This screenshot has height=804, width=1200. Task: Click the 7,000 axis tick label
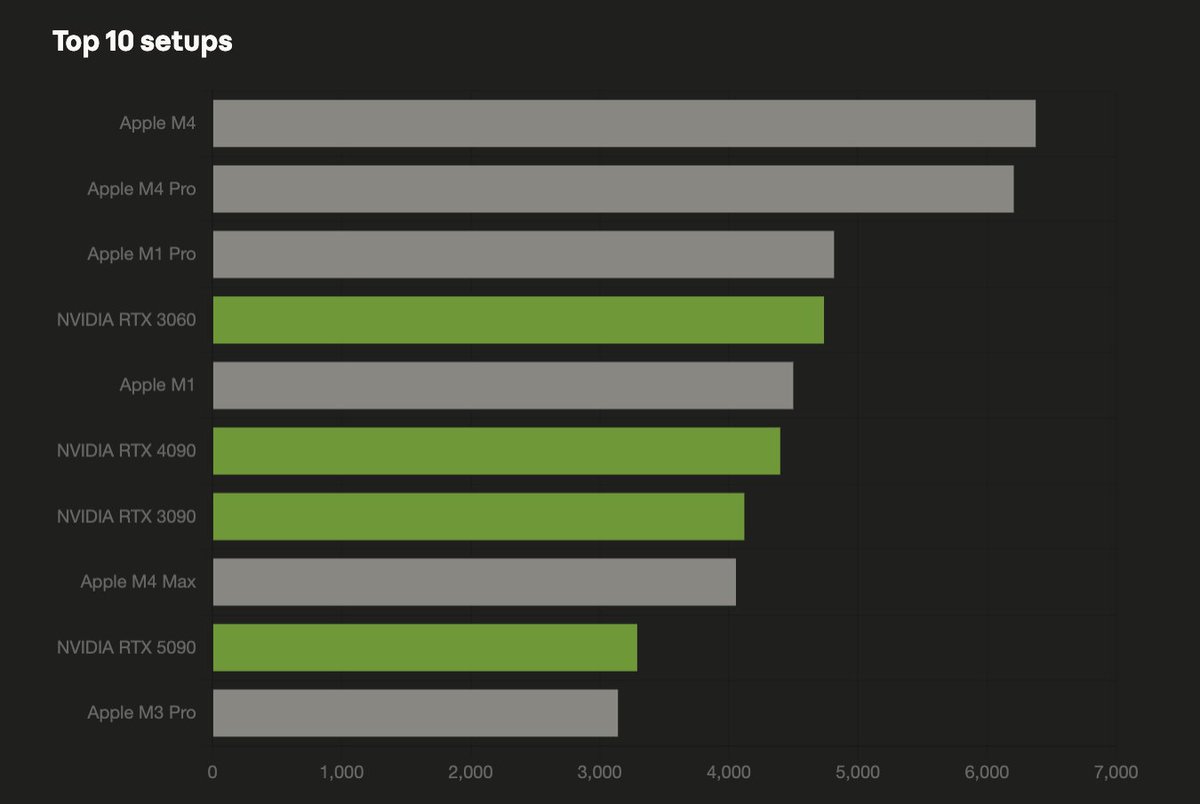coord(1115,772)
